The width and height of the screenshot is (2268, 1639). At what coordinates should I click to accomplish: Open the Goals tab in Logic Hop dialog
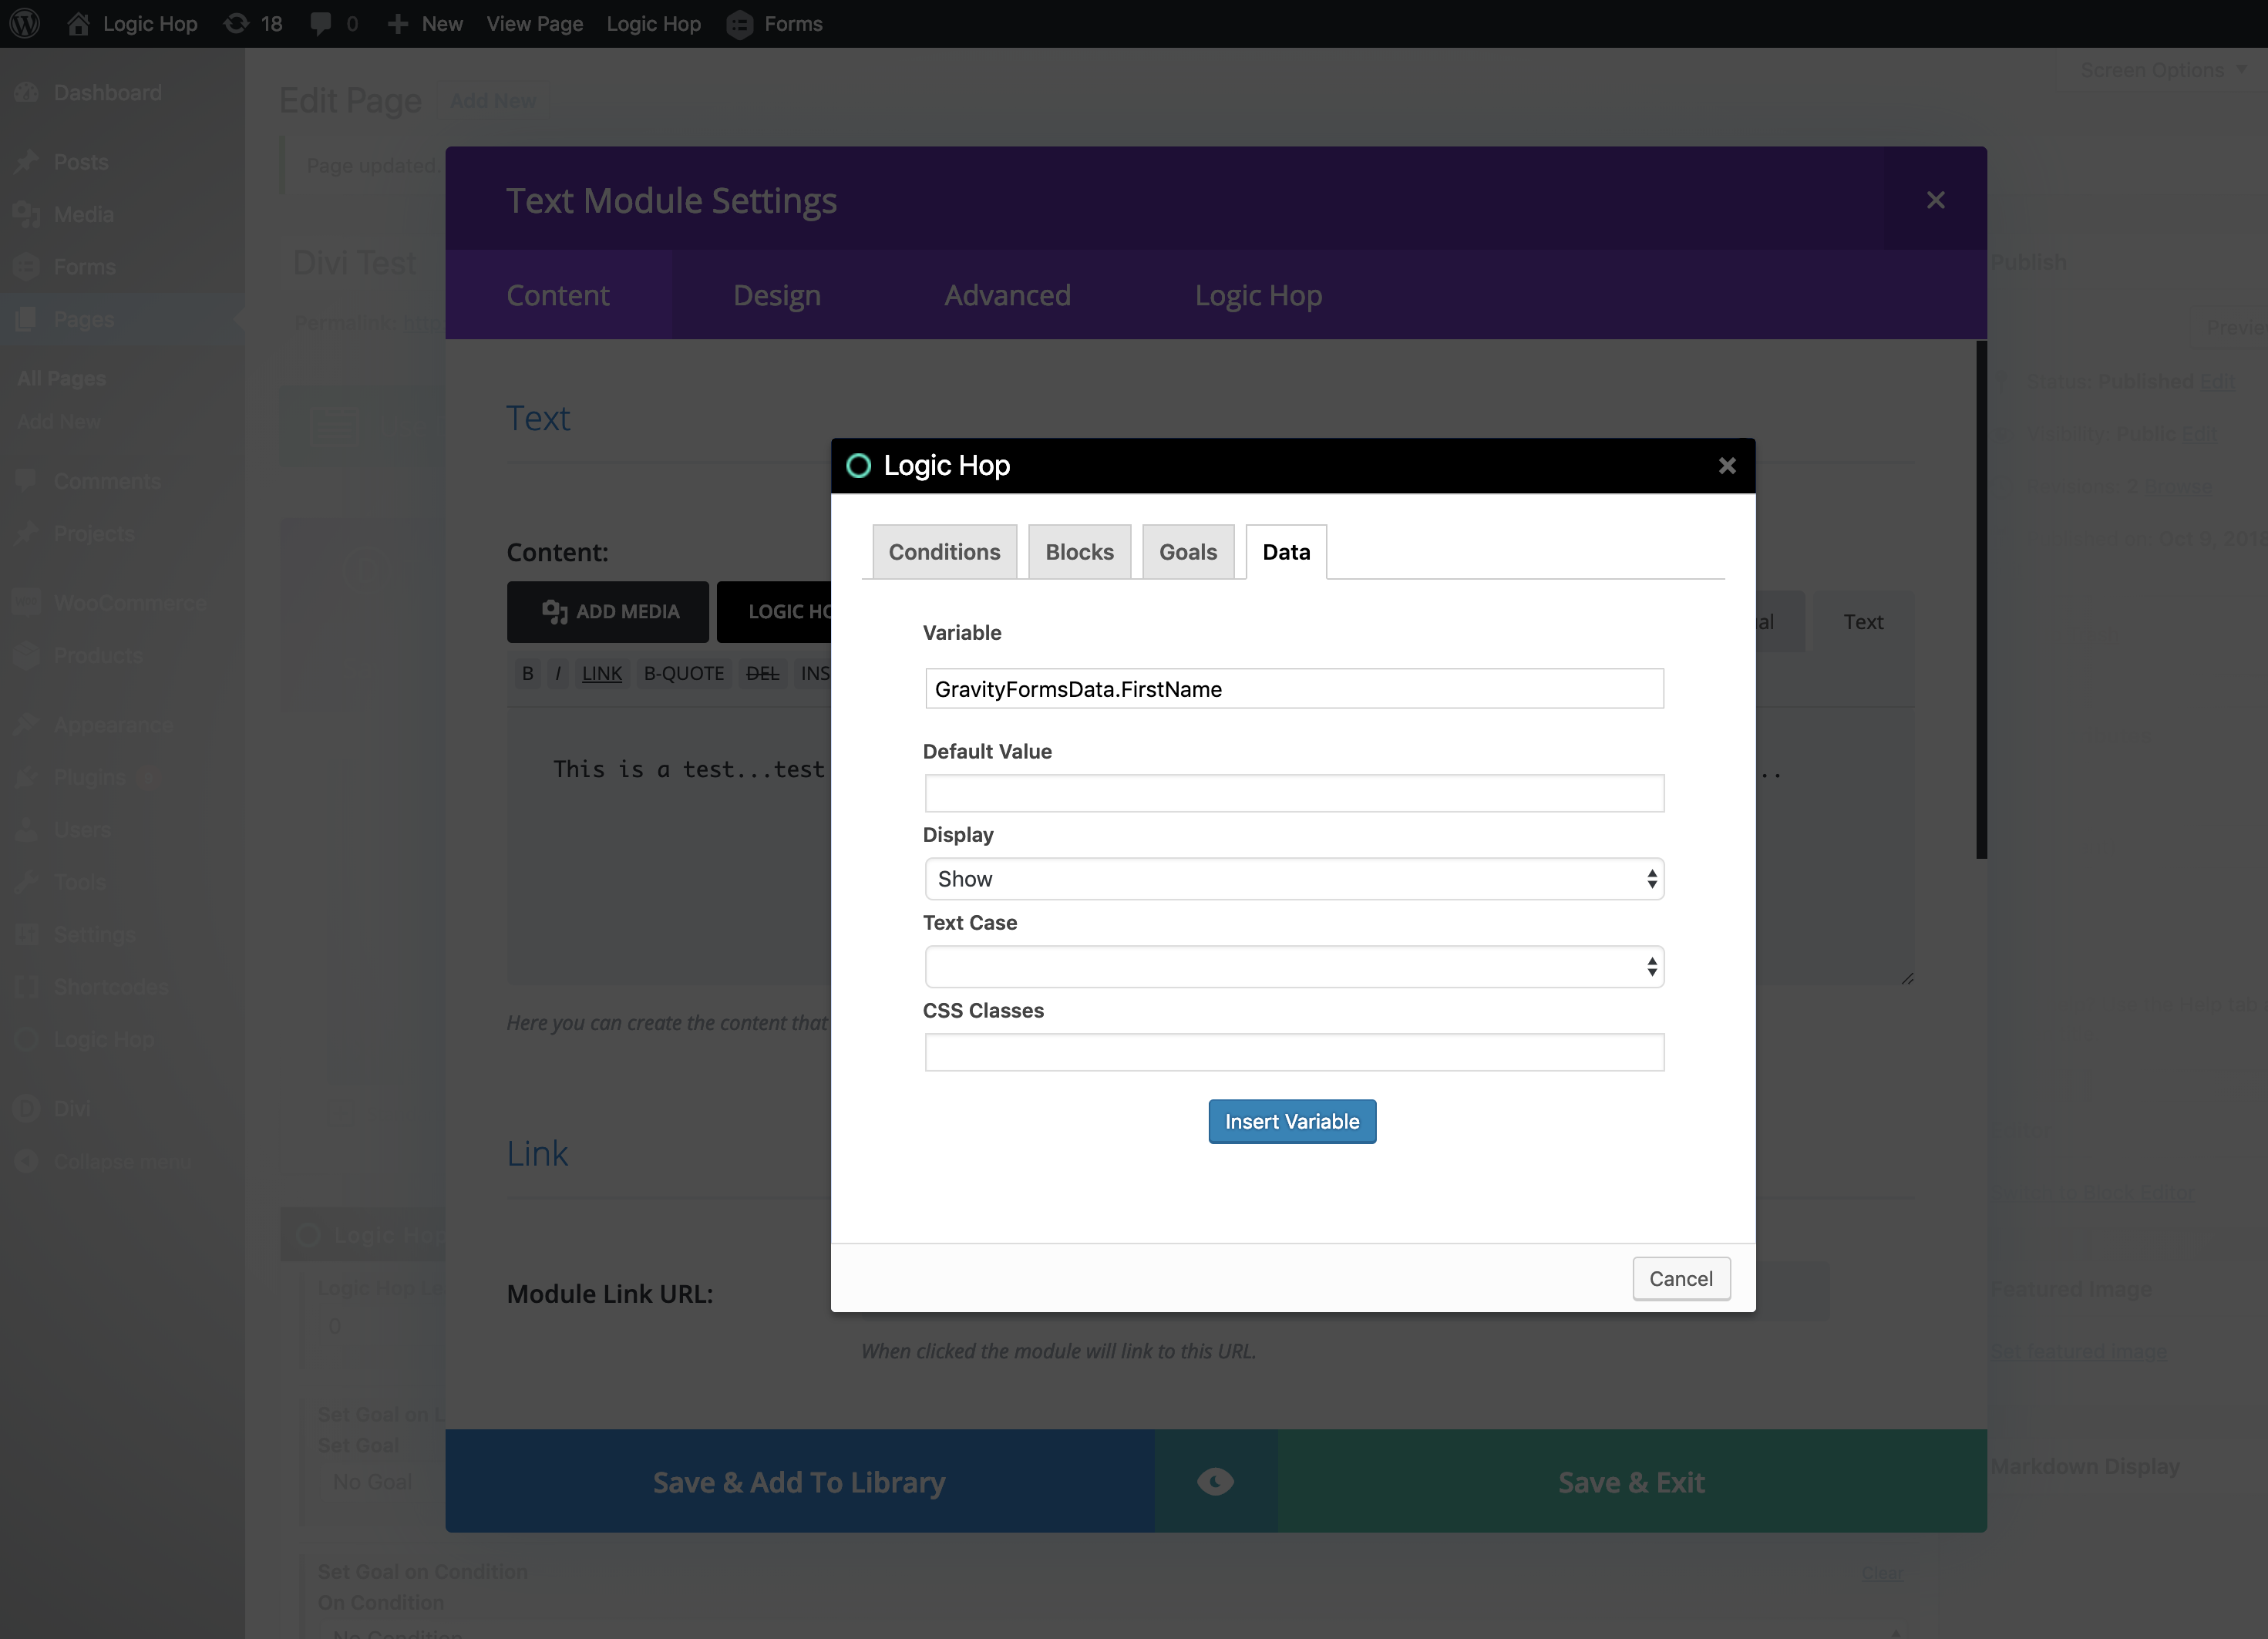pos(1188,551)
